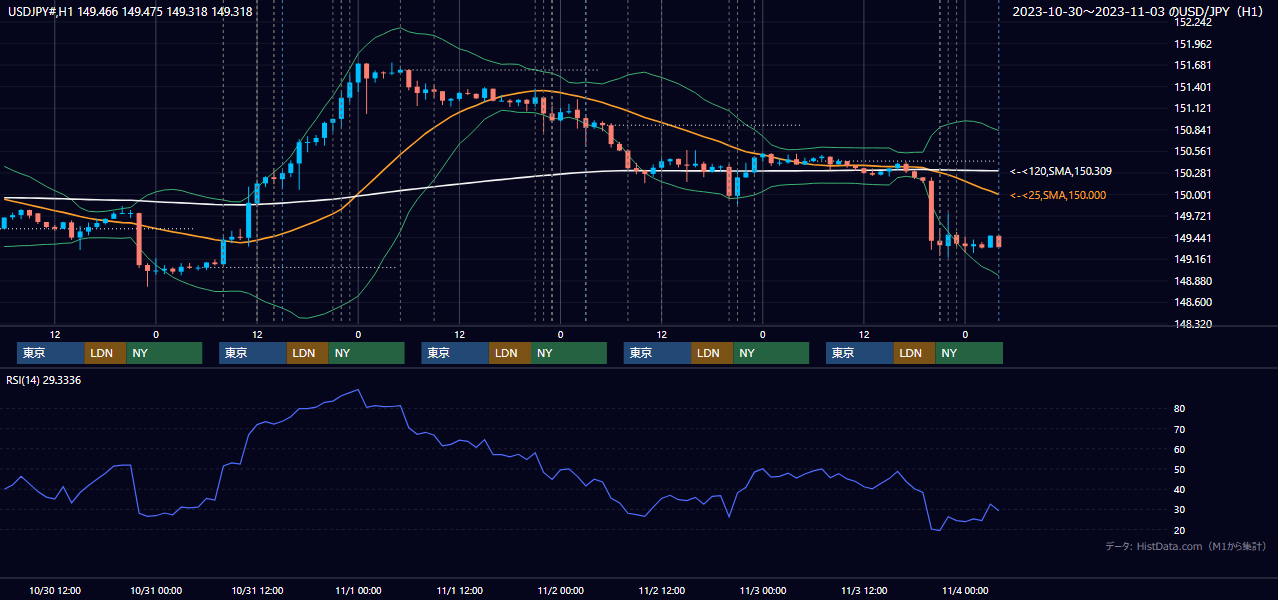
Task: Click the USDJPY#,H1 price header text
Action: [x=130, y=11]
